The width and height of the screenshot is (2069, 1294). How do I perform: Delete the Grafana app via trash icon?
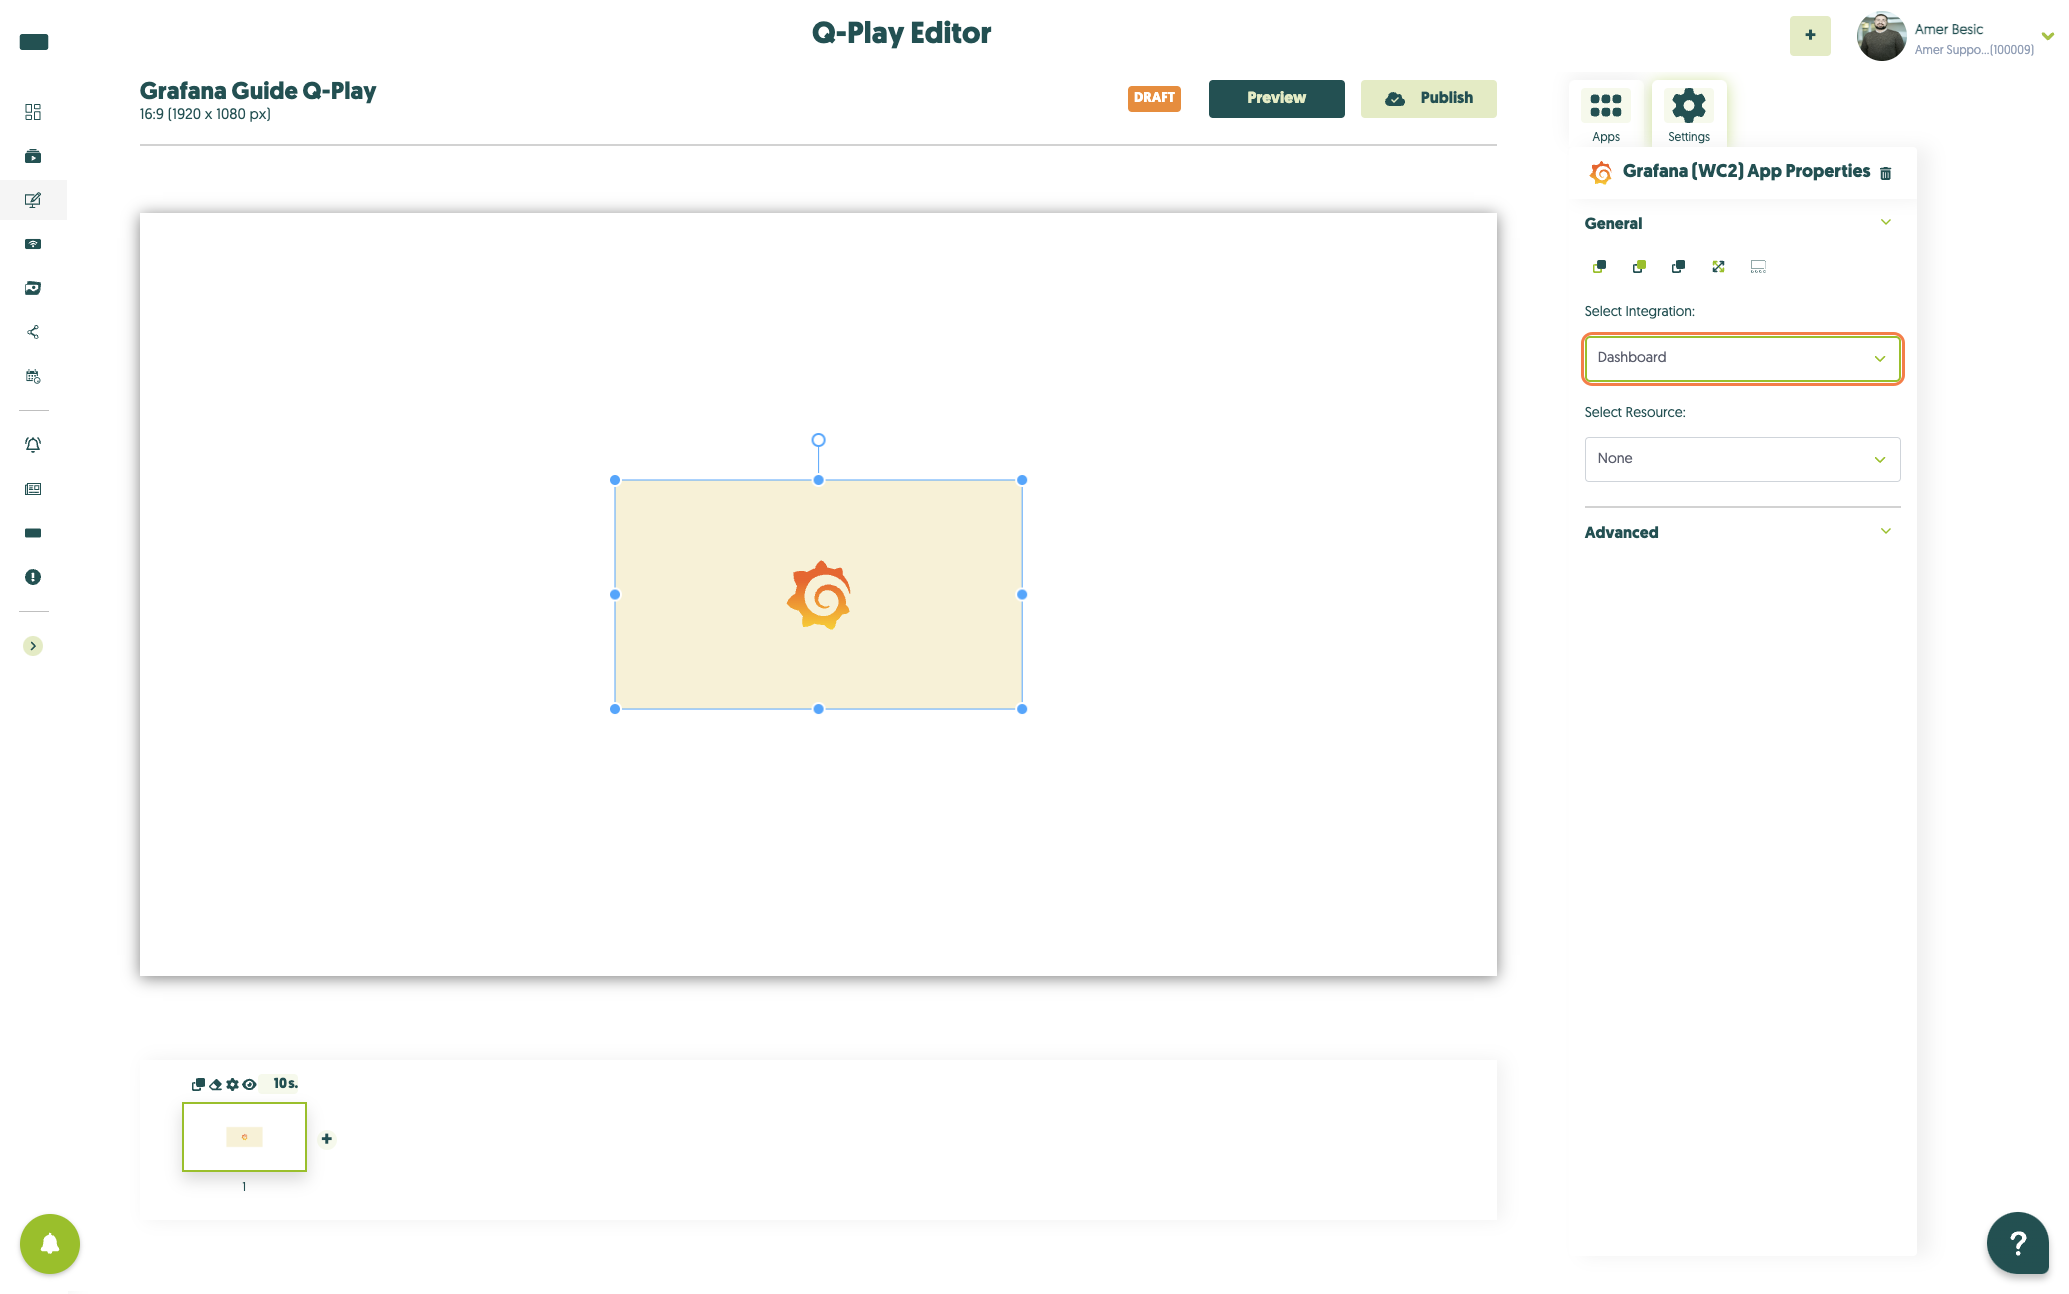coord(1886,173)
